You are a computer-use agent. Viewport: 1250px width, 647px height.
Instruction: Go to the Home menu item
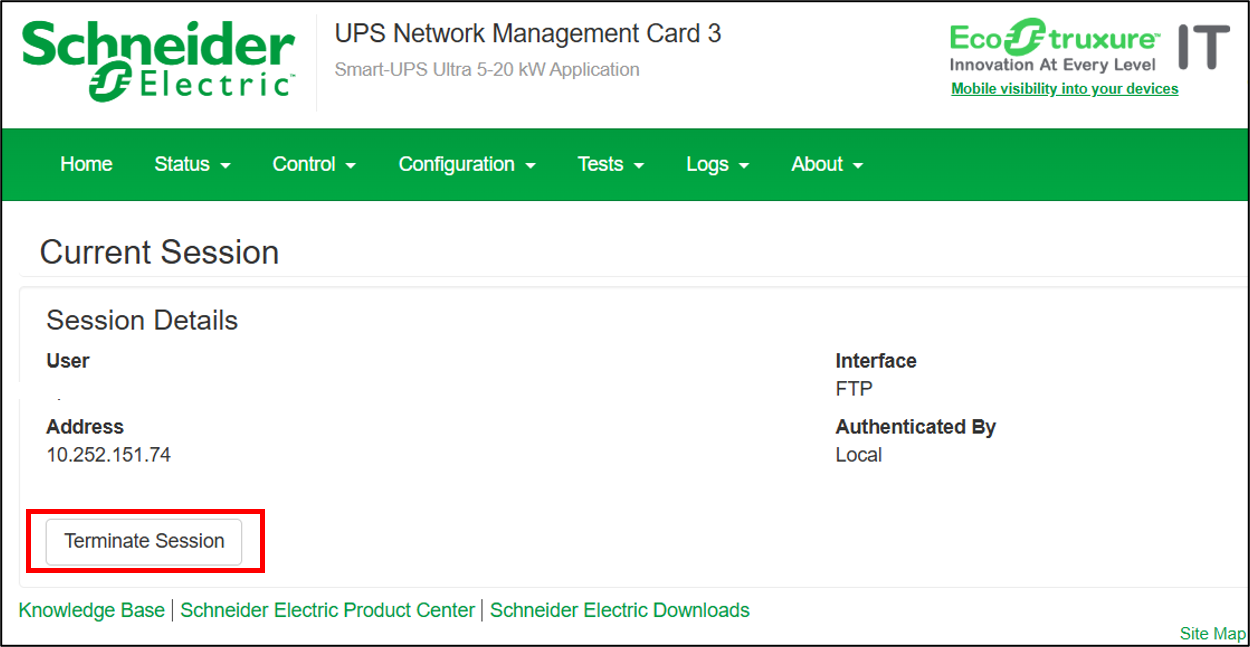pyautogui.click(x=86, y=164)
